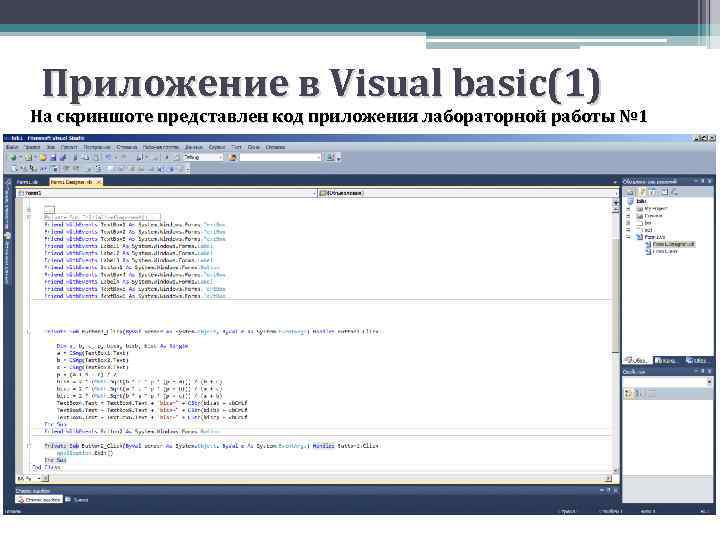720x540 pixels.
Task: Select the Form1.Designer.vb editor tab
Action: (71, 182)
